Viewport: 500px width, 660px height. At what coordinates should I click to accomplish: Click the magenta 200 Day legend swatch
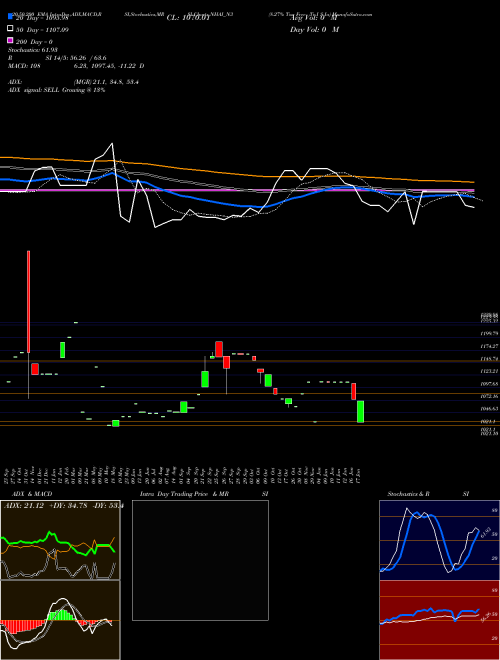pos(10,40)
